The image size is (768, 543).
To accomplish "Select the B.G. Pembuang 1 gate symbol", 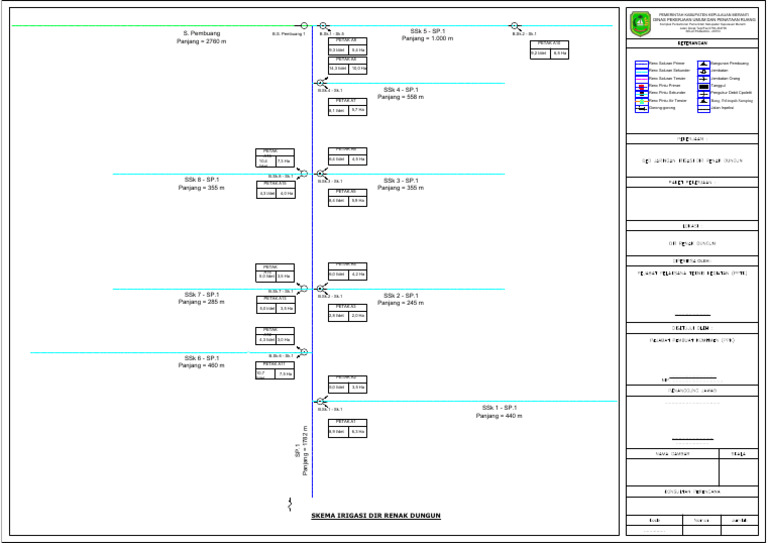I will (304, 26).
